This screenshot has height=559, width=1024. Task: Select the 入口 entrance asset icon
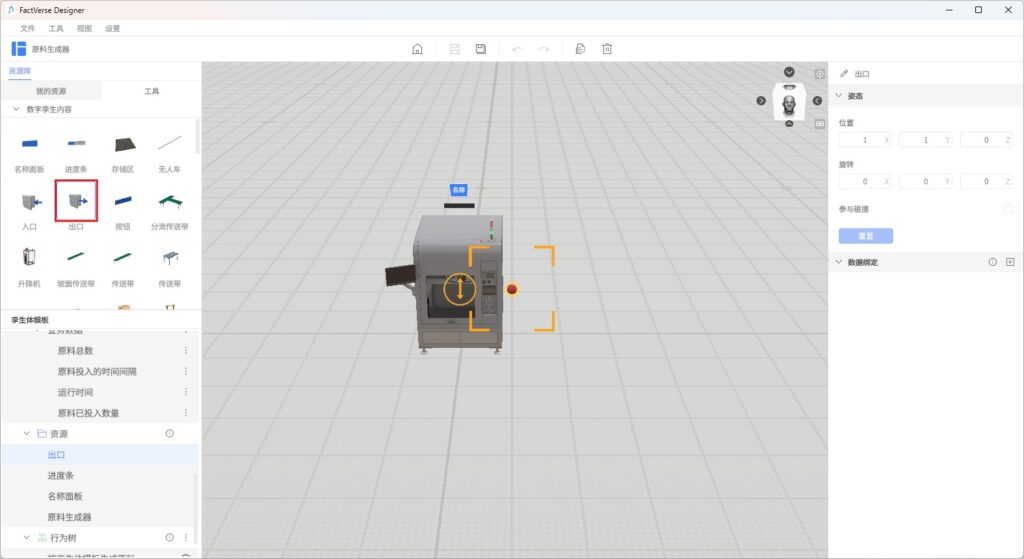coord(29,201)
